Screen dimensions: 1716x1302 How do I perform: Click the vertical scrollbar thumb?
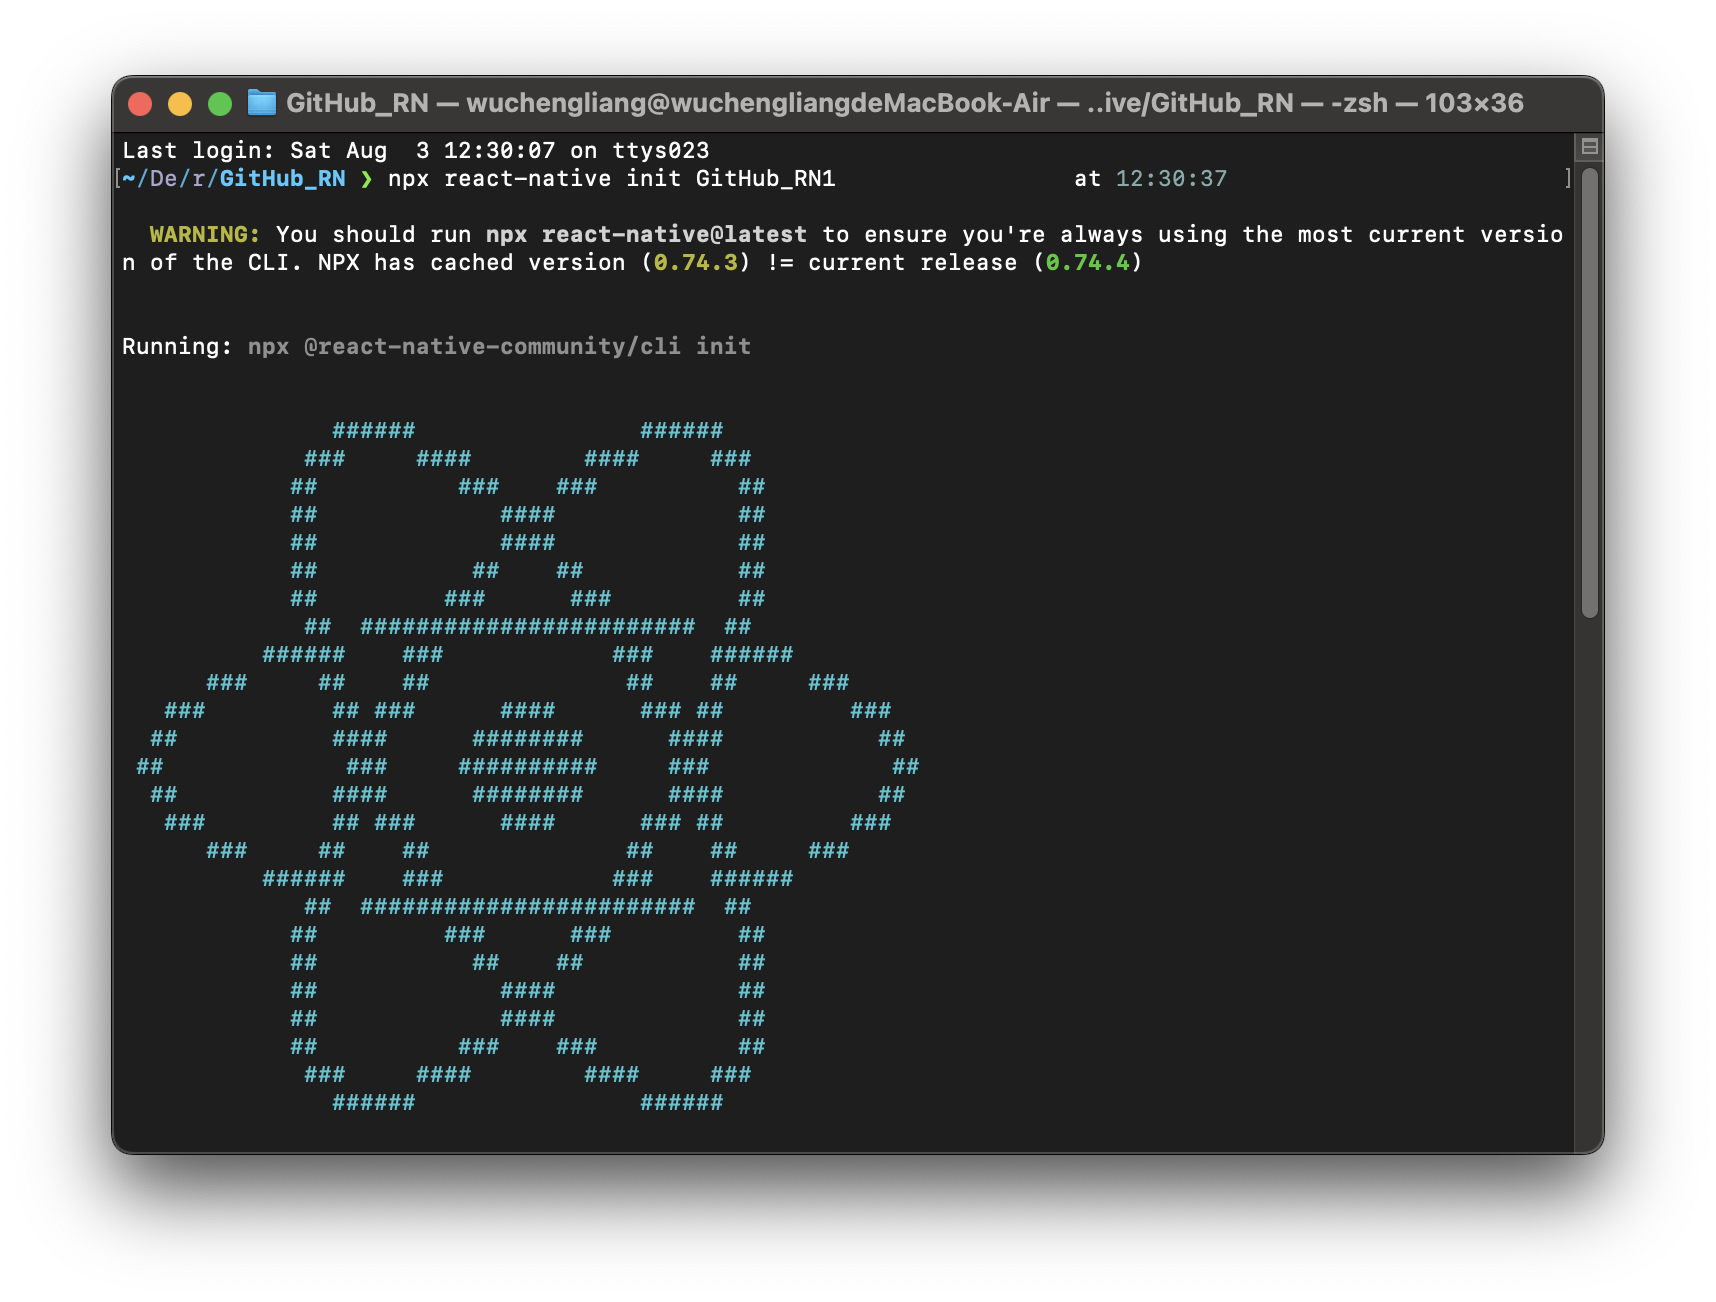point(1590,393)
